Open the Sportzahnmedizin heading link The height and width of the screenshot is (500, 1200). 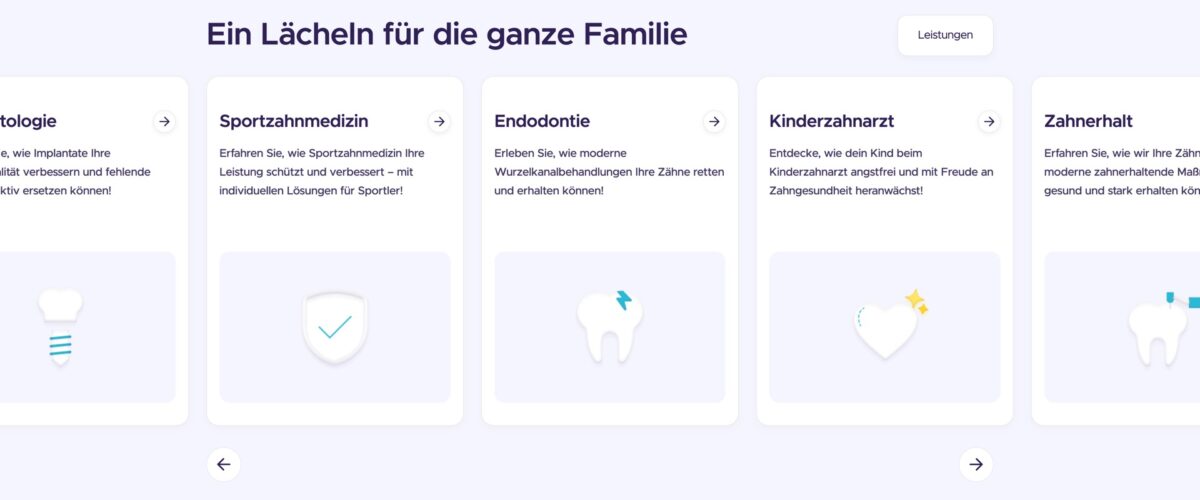[294, 121]
